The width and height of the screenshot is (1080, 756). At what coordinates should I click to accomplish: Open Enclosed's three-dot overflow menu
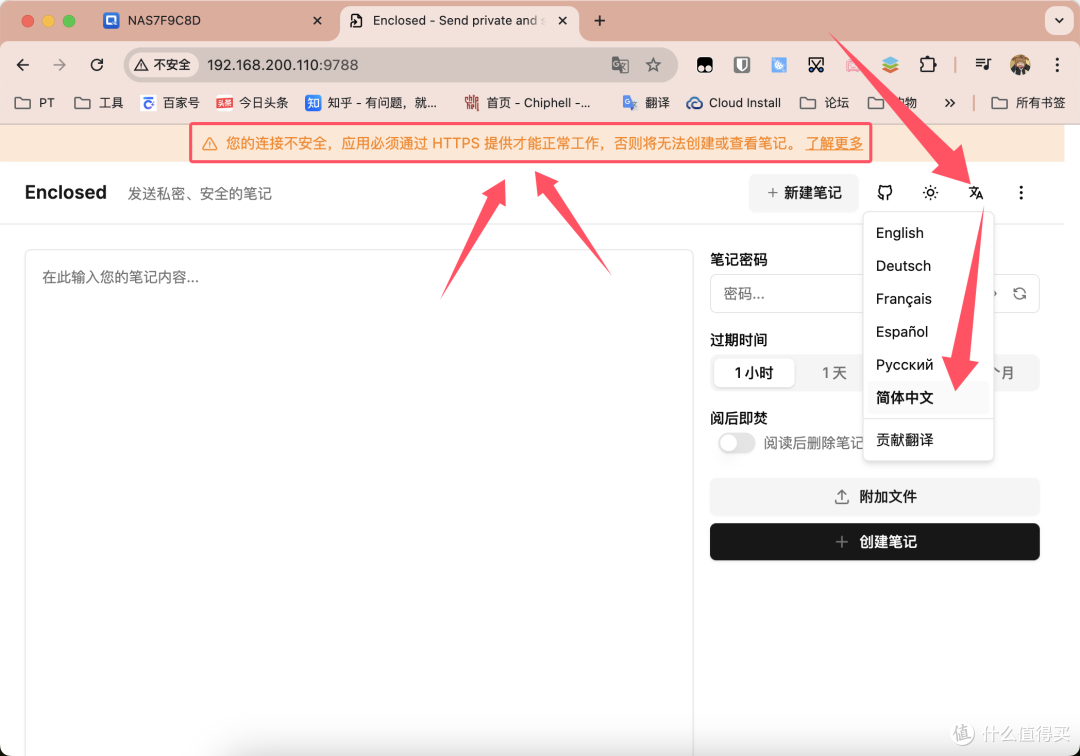1021,192
